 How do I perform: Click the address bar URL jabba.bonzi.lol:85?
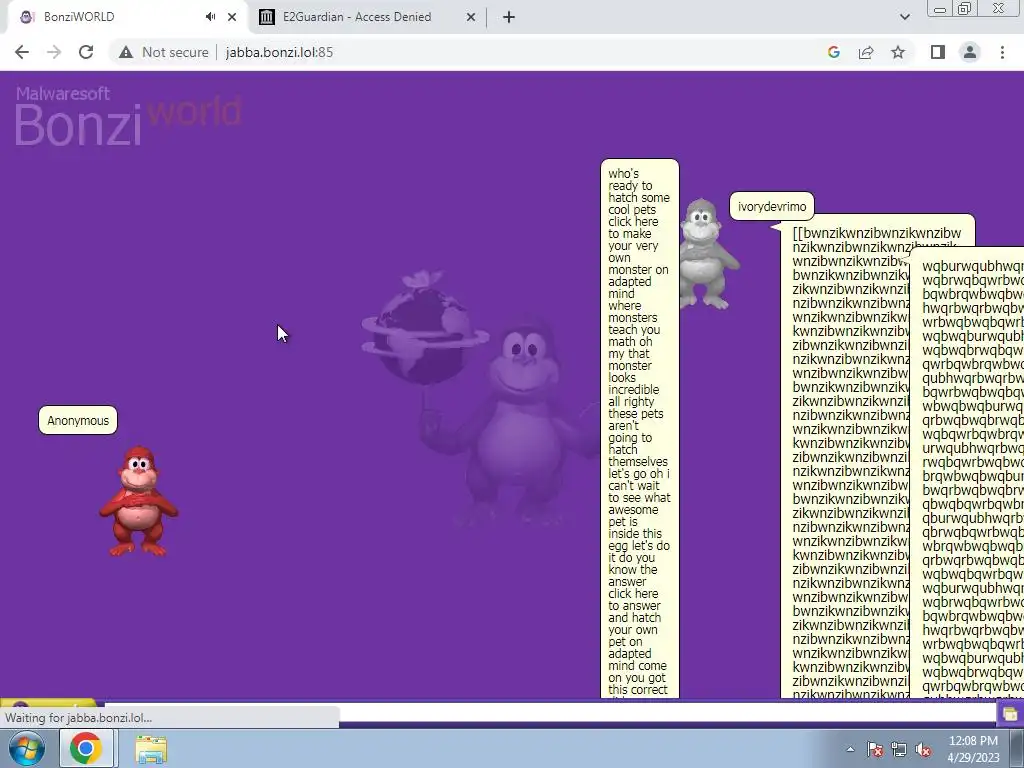(280, 52)
